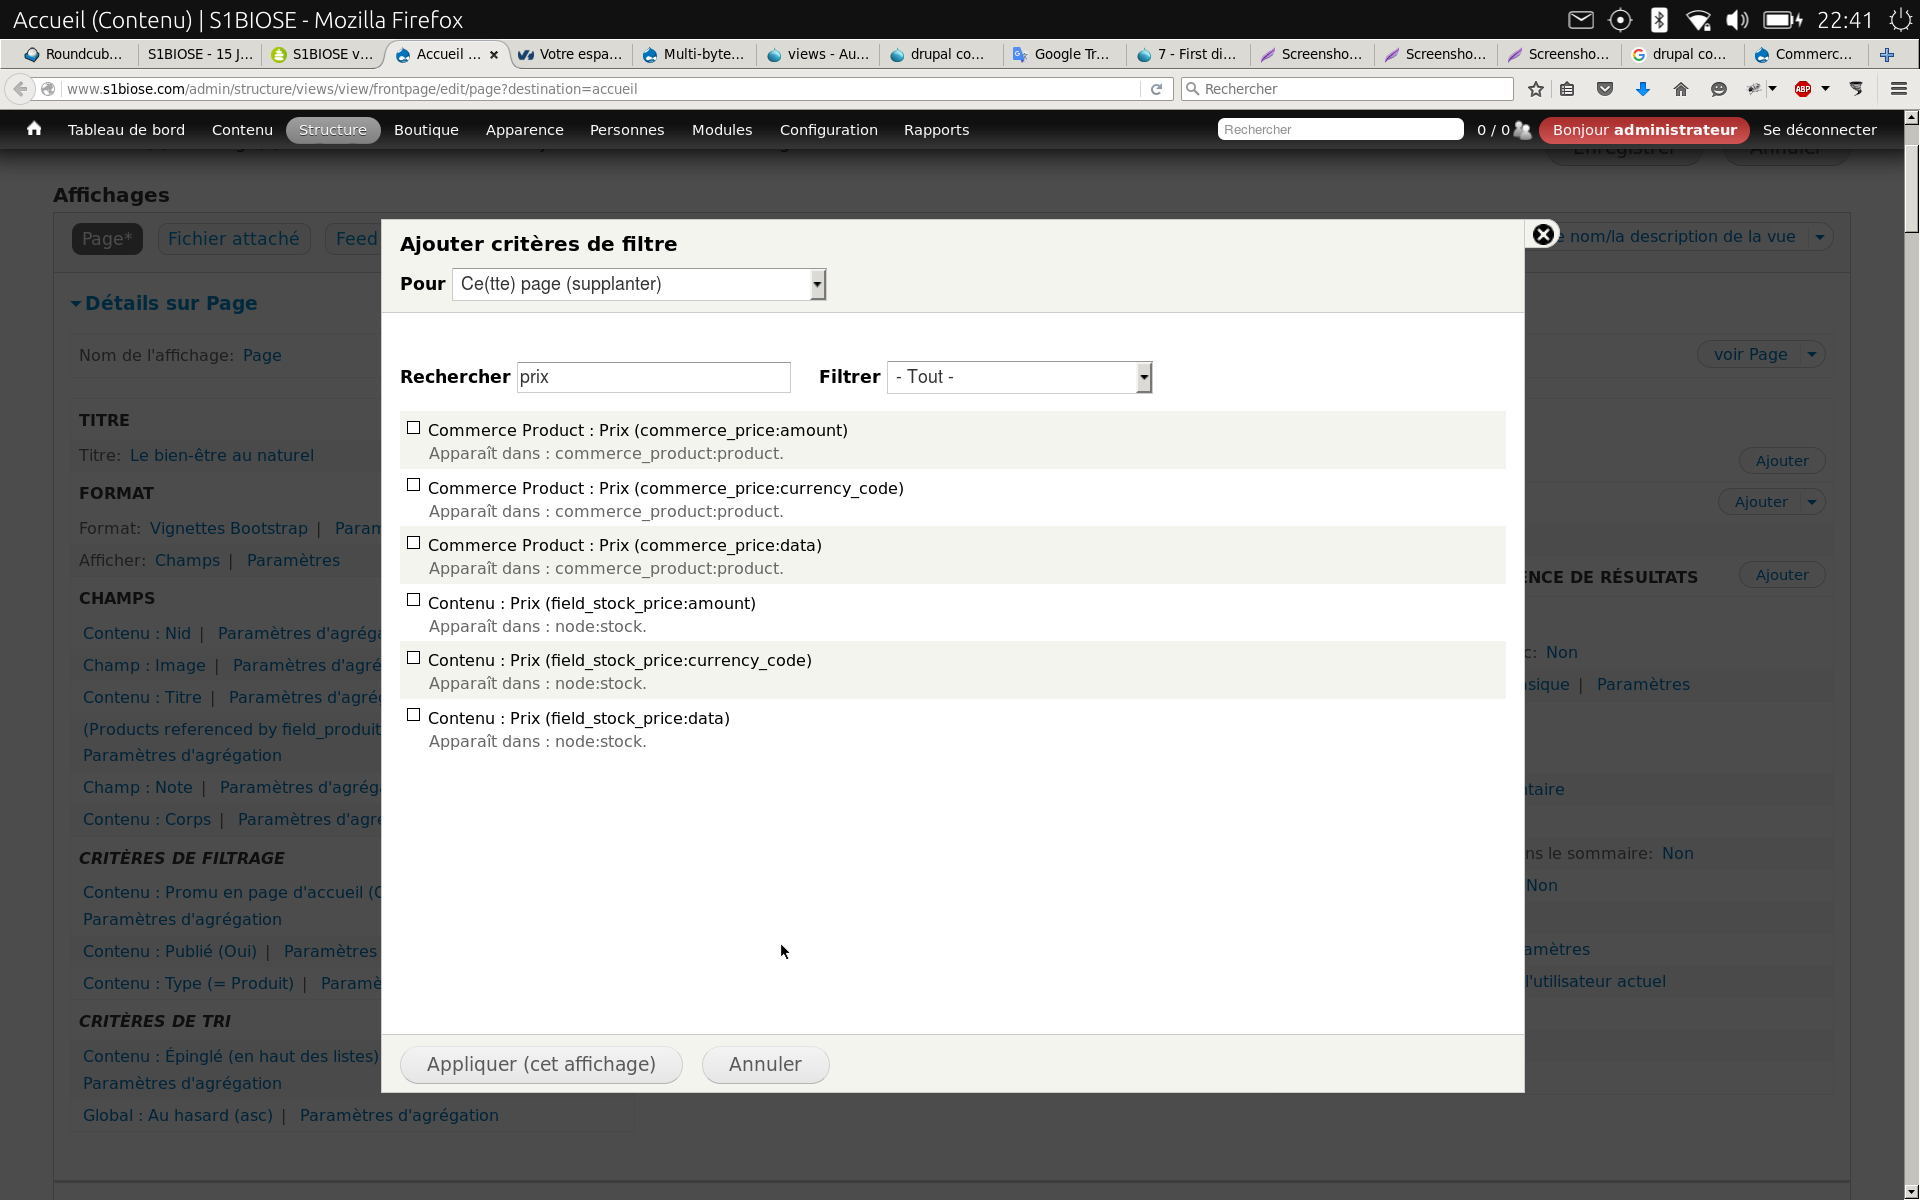Click the Firefox menu hamburger icon
The height and width of the screenshot is (1200, 1920).
pyautogui.click(x=1899, y=87)
